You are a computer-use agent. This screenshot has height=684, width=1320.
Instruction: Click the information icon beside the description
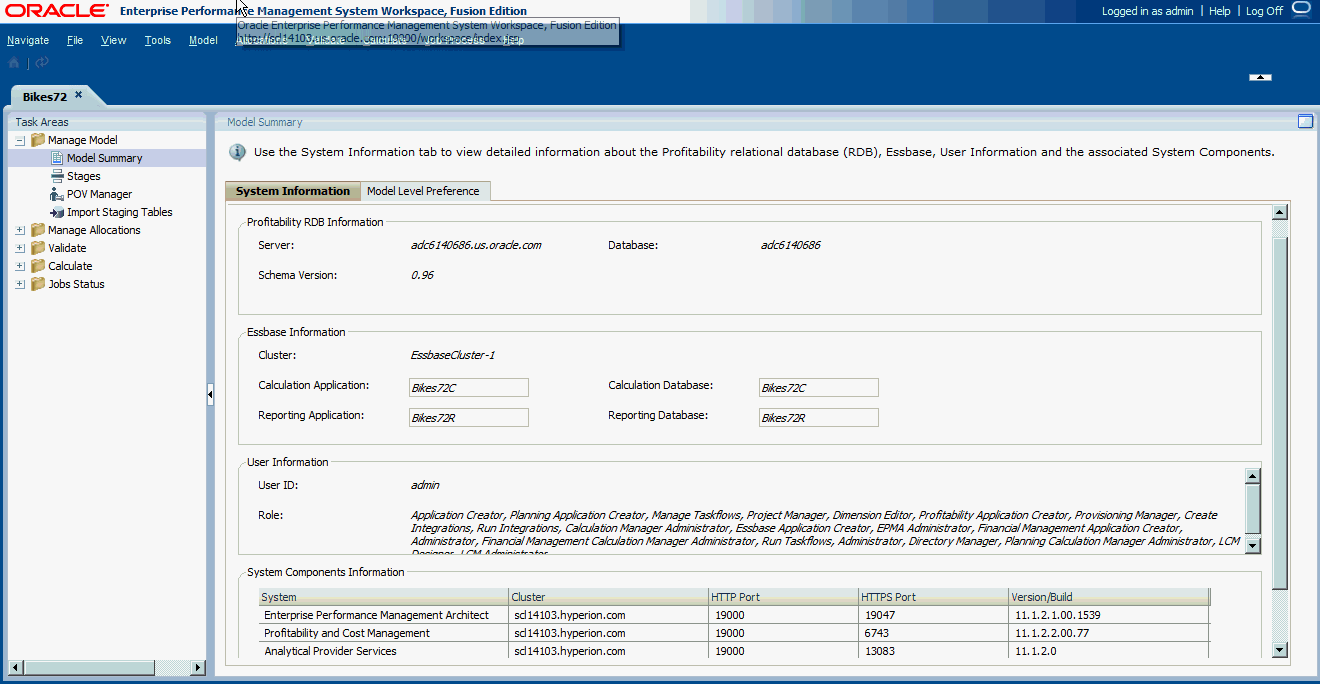point(238,152)
